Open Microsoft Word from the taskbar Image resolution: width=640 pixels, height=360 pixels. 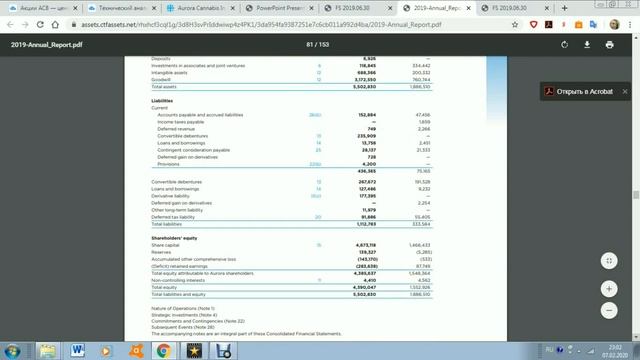click(x=77, y=351)
